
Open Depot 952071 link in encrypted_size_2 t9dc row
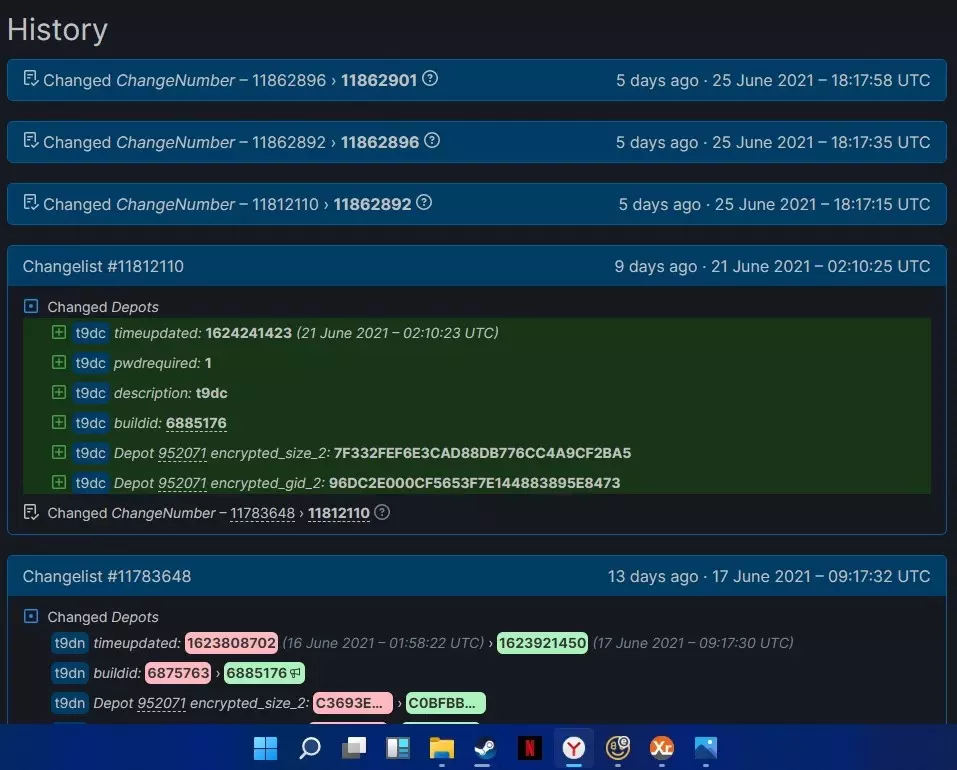coord(182,453)
